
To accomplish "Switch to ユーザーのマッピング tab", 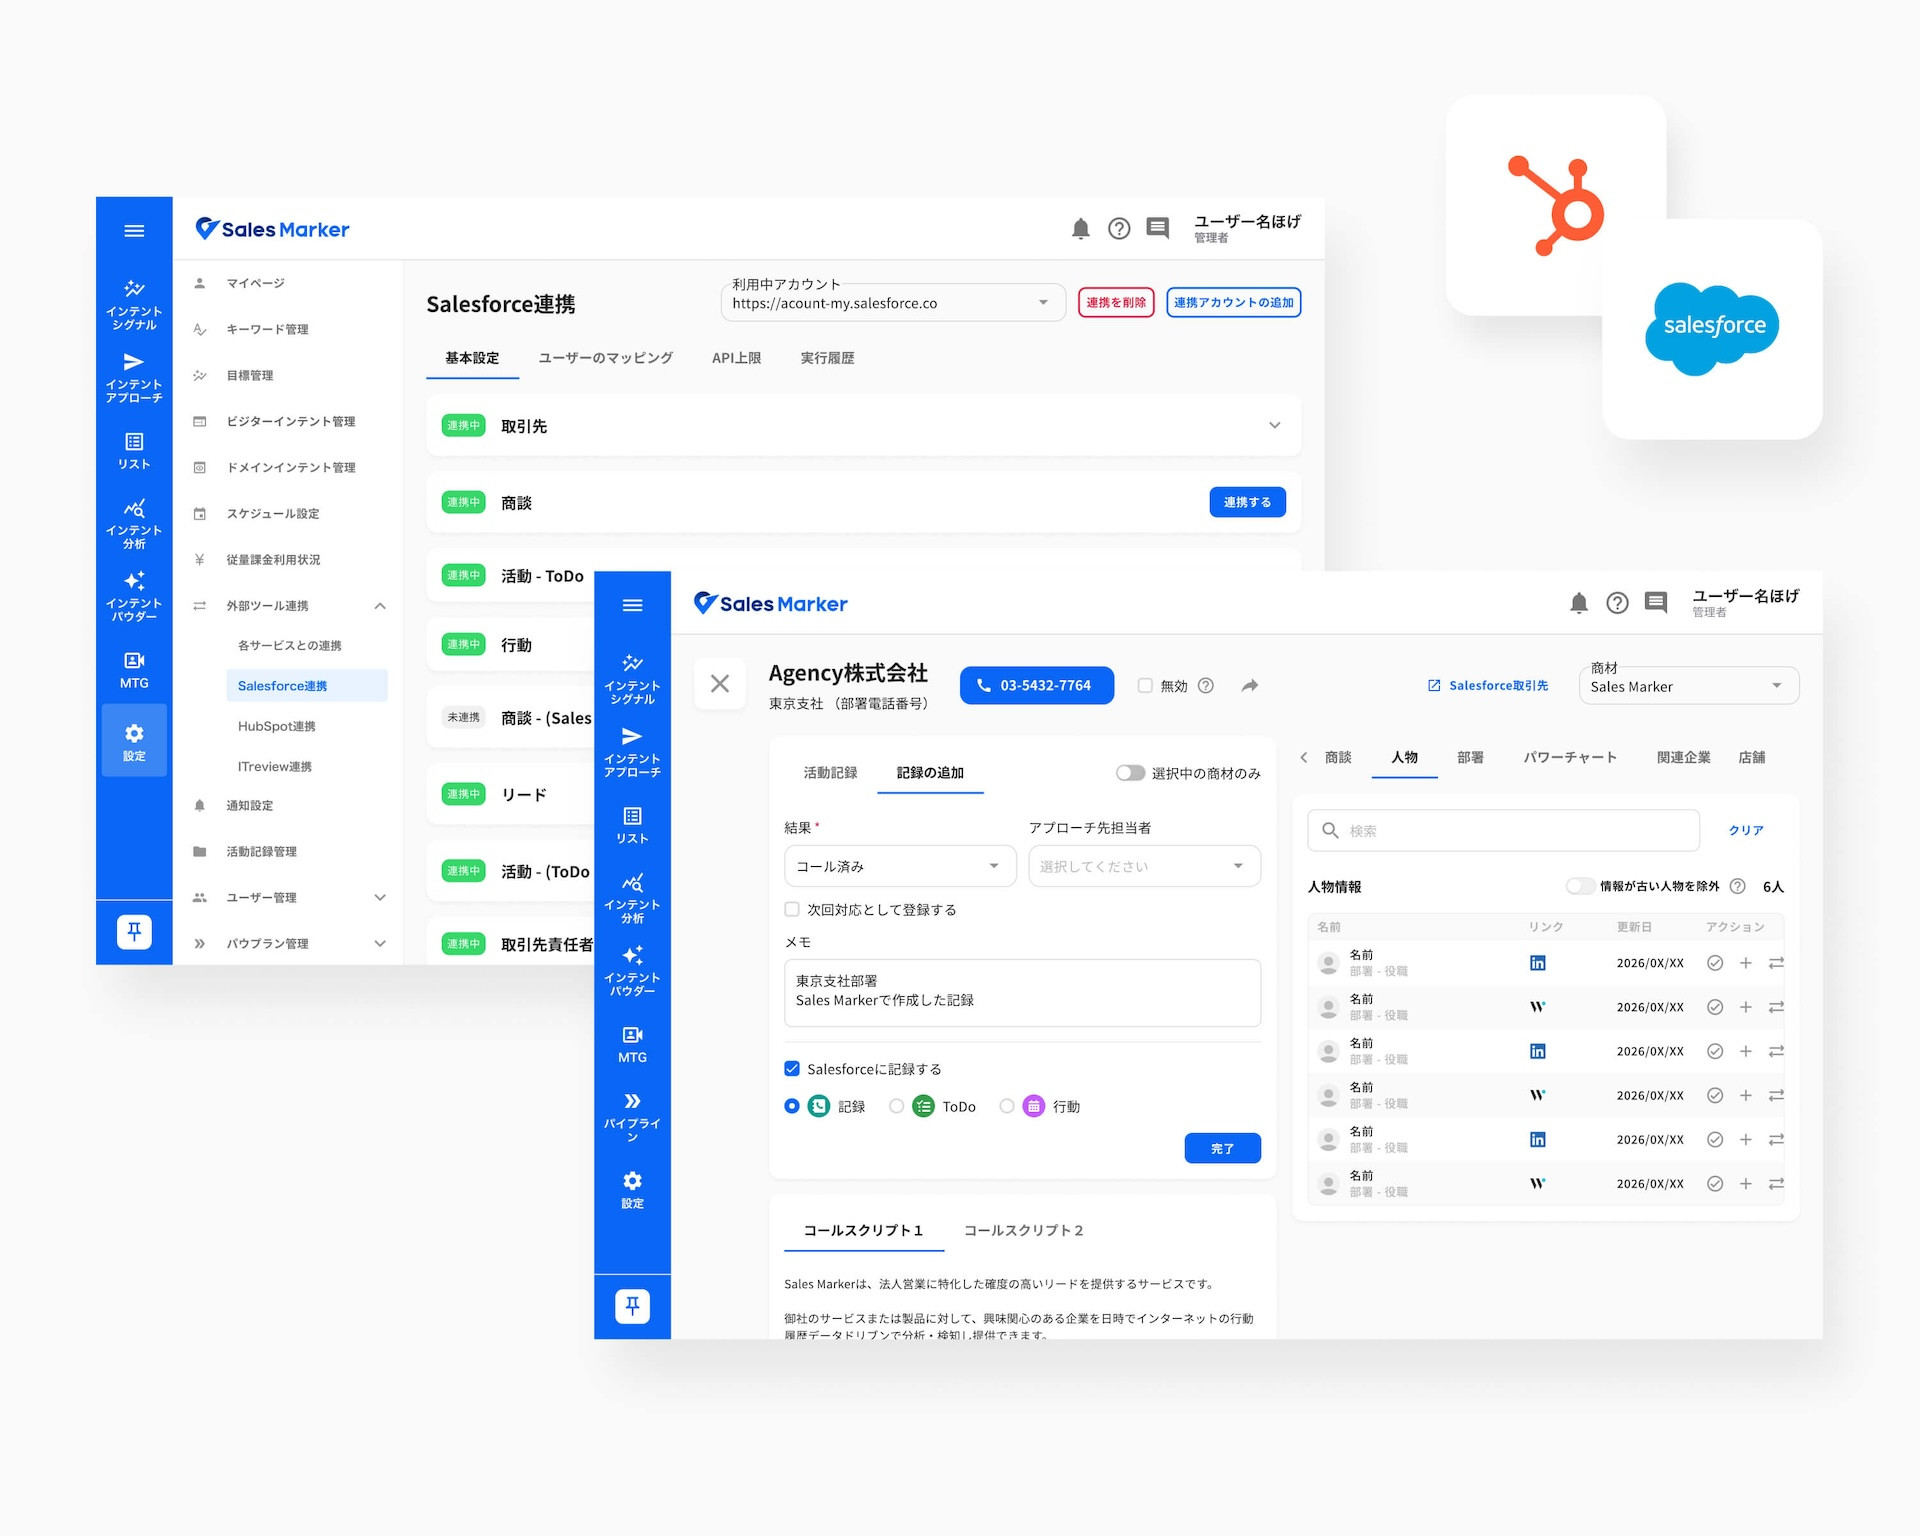I will [606, 358].
